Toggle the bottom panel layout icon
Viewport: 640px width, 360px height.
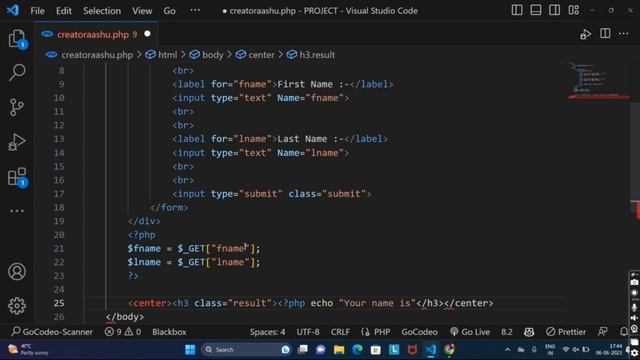point(536,10)
